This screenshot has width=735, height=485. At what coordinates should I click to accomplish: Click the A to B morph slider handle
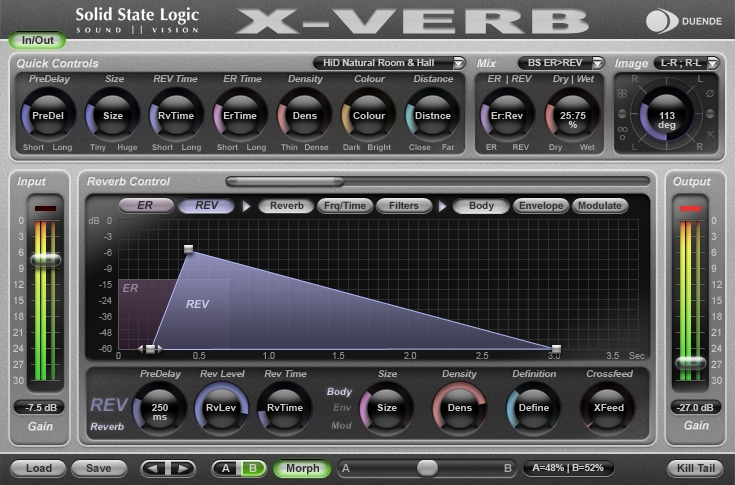pyautogui.click(x=427, y=468)
